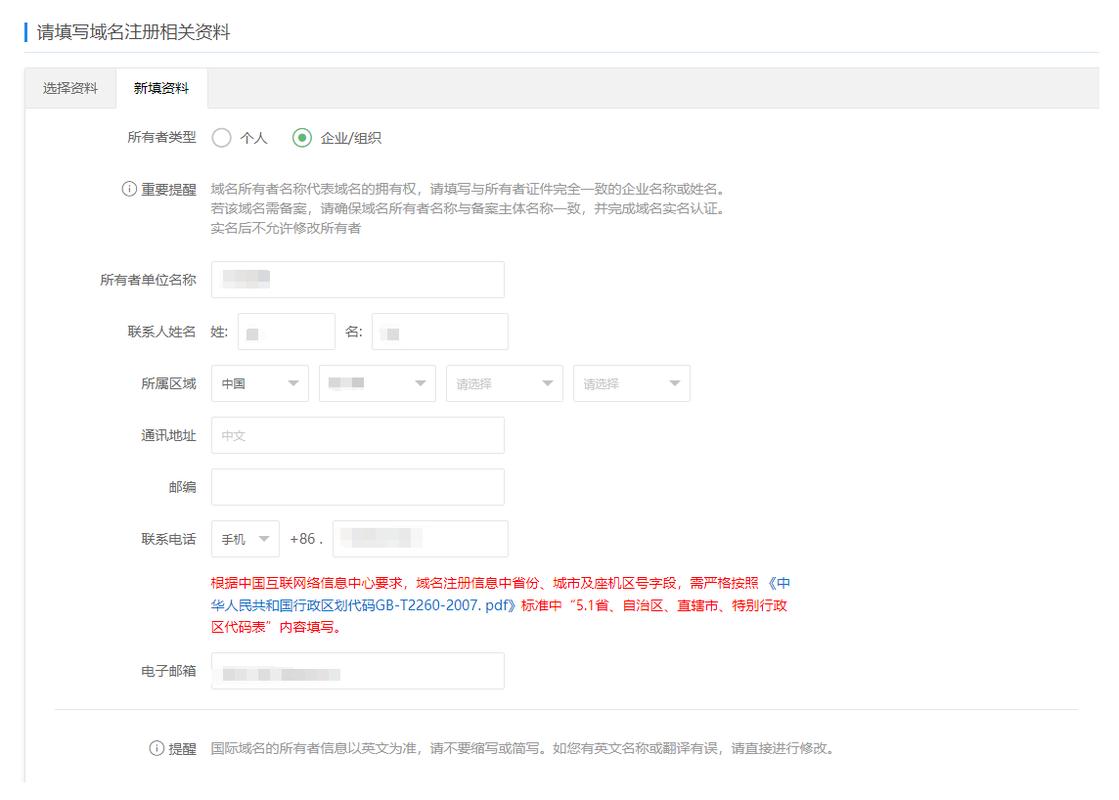This screenshot has height=800, width=1119.
Task: Select the 企业/组织 owner type radio button
Action: (x=302, y=138)
